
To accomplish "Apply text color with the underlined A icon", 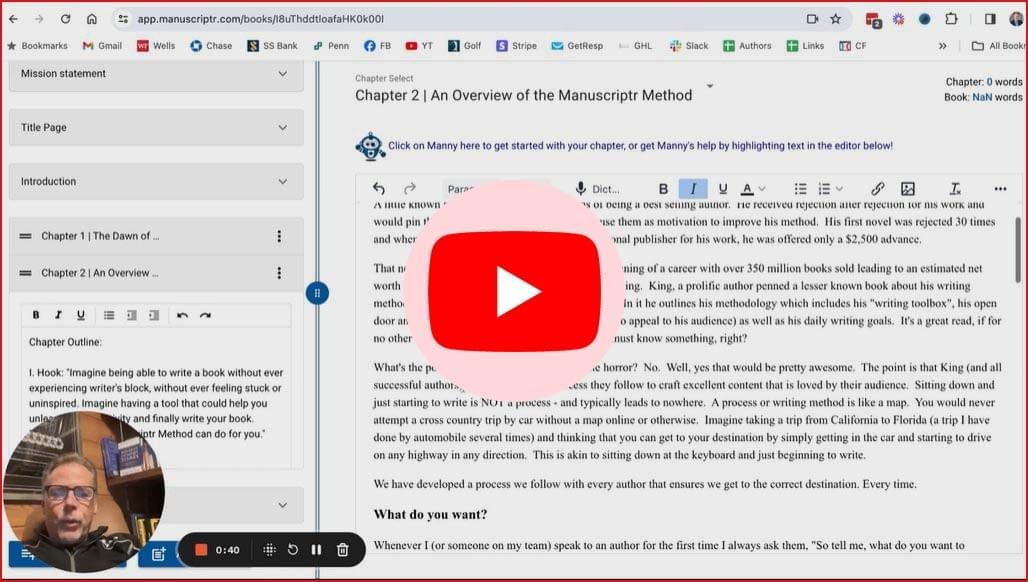I will (747, 189).
